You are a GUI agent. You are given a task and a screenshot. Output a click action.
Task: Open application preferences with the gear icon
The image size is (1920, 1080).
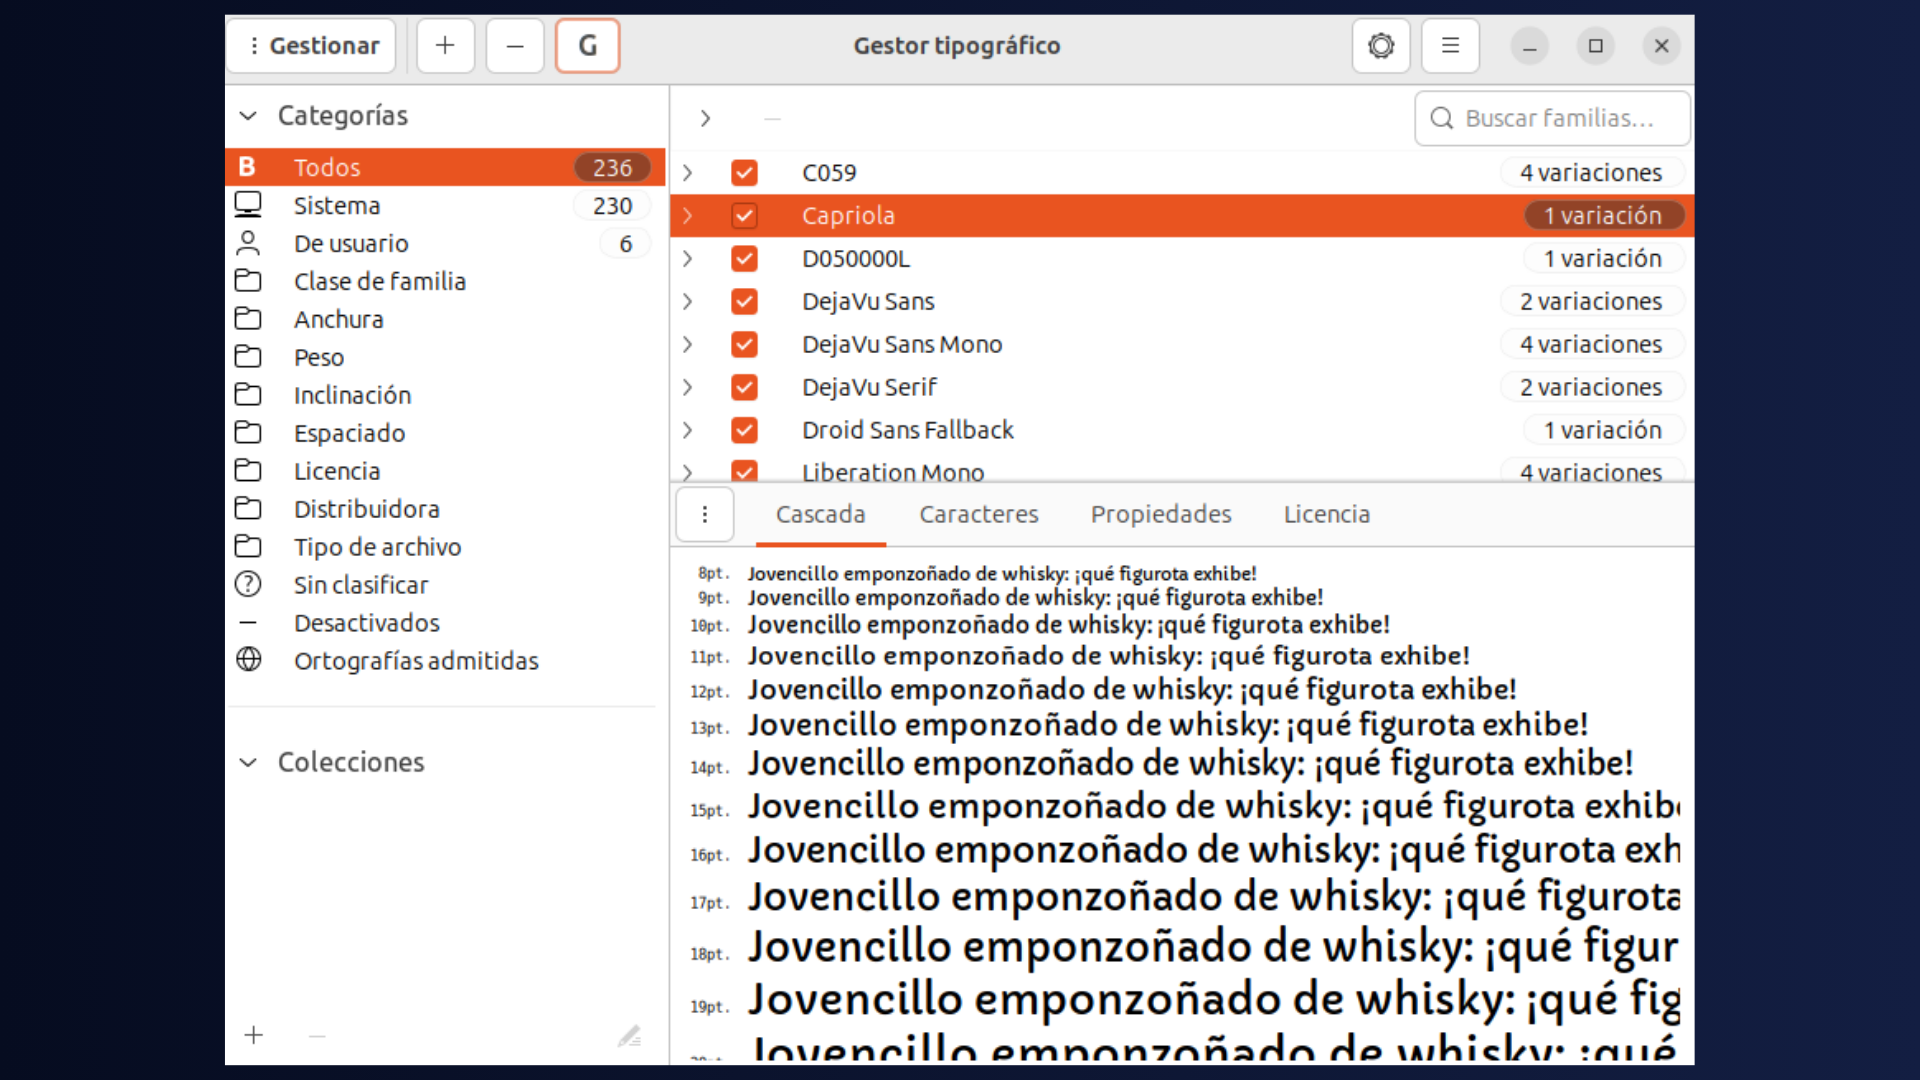[x=1381, y=45]
